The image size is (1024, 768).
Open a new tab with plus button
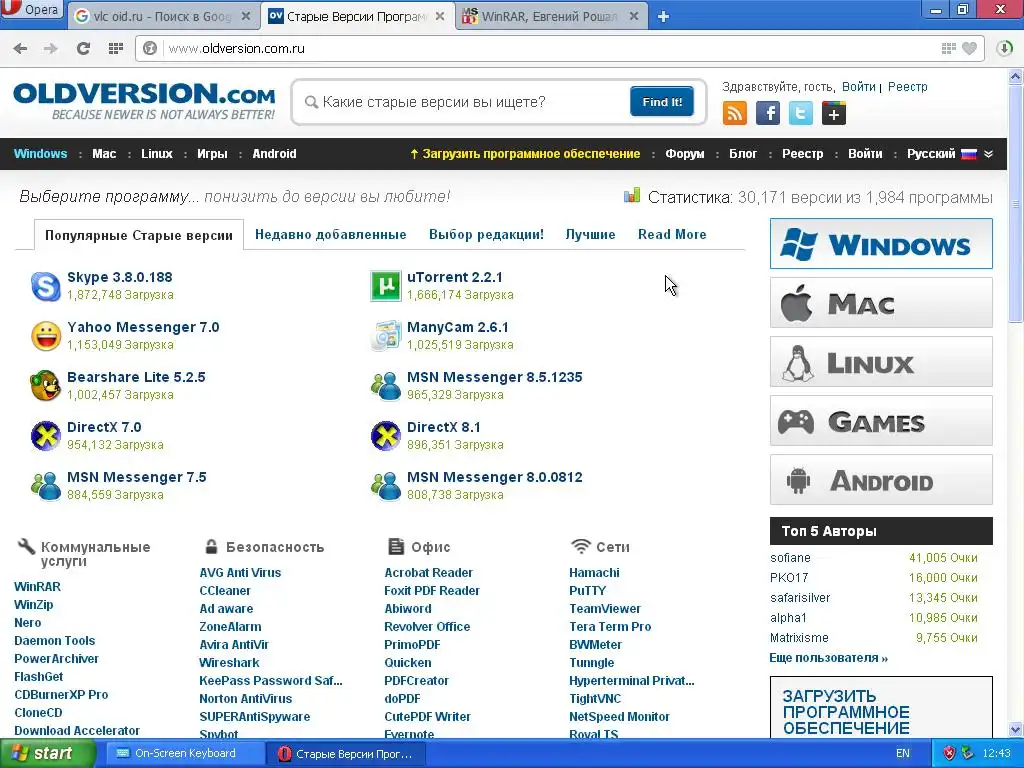pos(664,17)
